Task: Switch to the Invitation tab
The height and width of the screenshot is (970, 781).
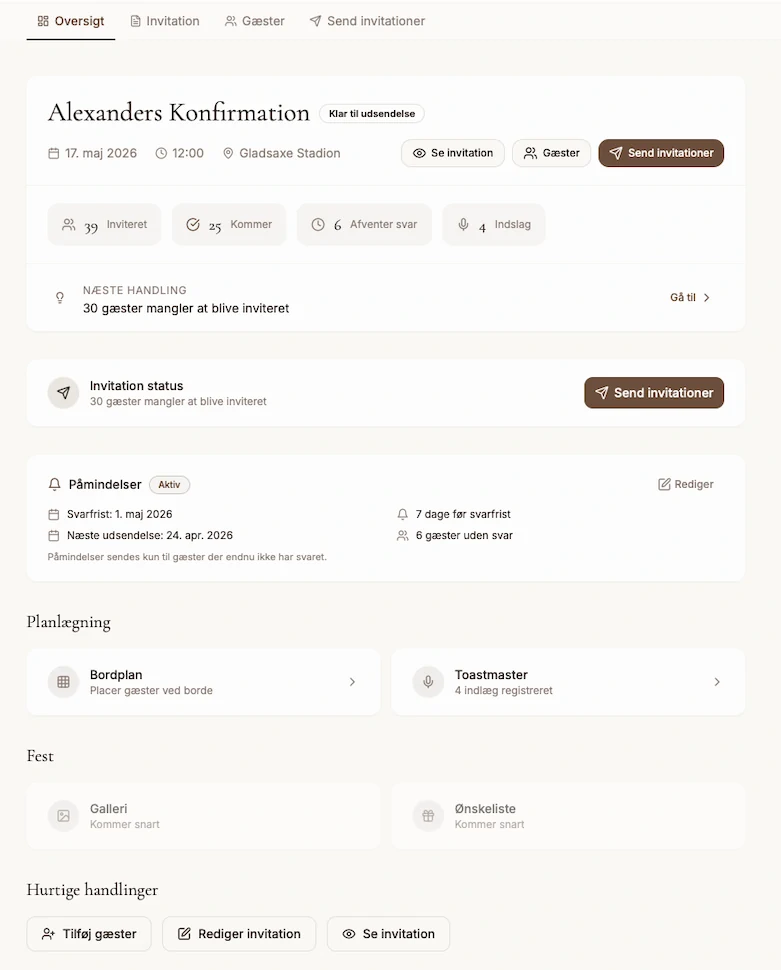Action: pos(164,20)
